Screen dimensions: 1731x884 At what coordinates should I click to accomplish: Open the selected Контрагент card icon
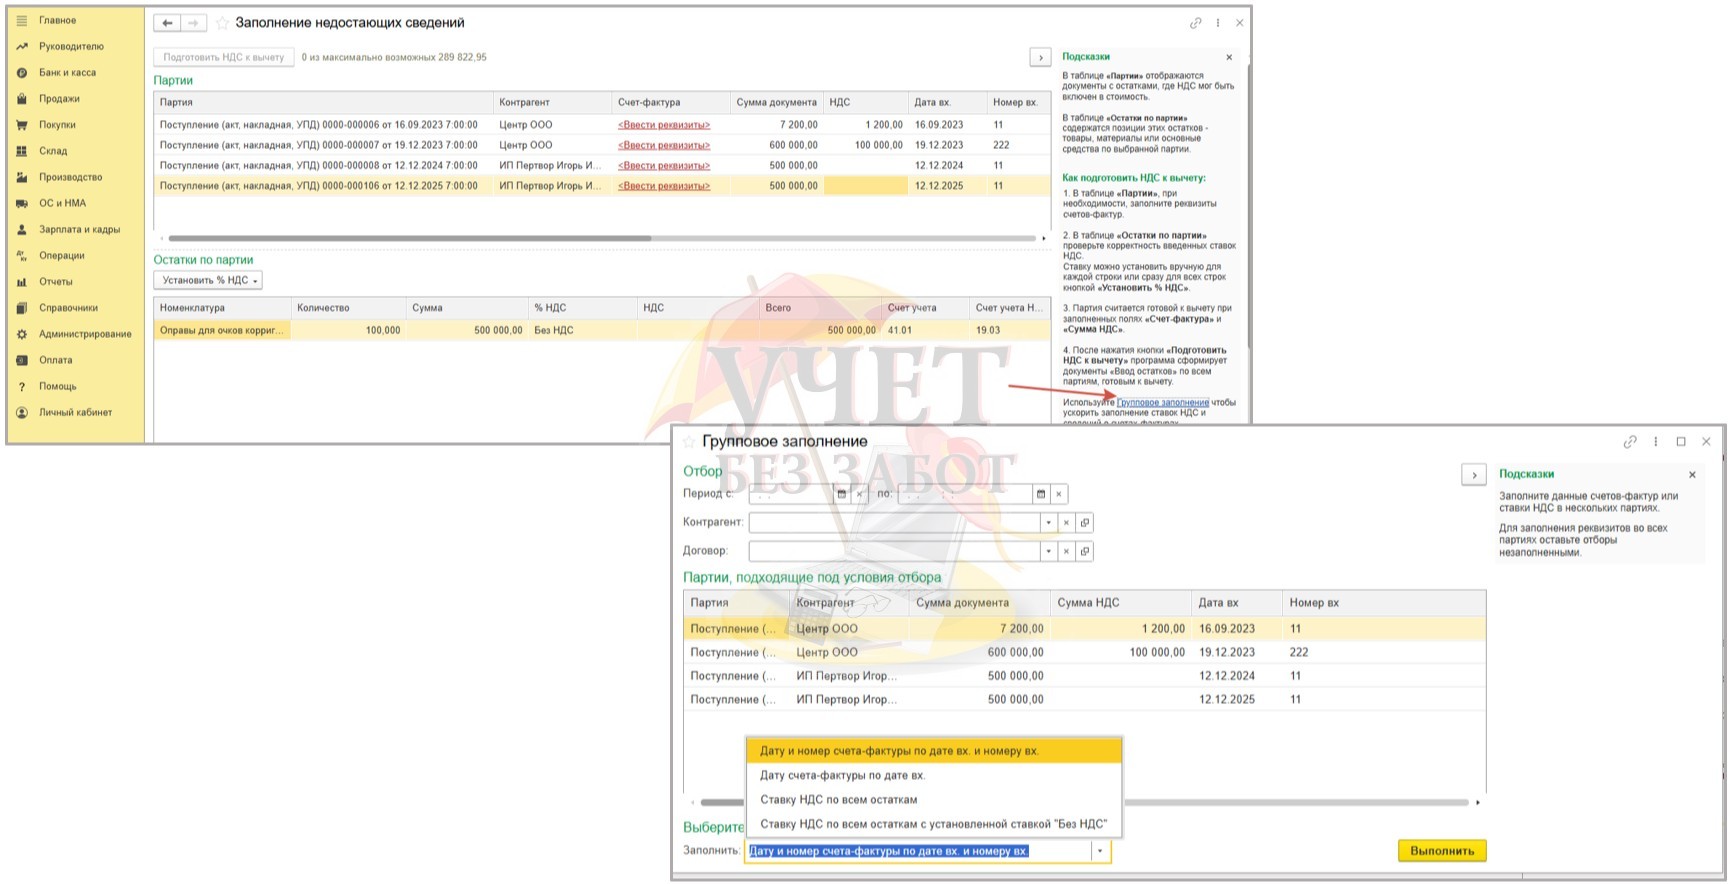(1085, 522)
